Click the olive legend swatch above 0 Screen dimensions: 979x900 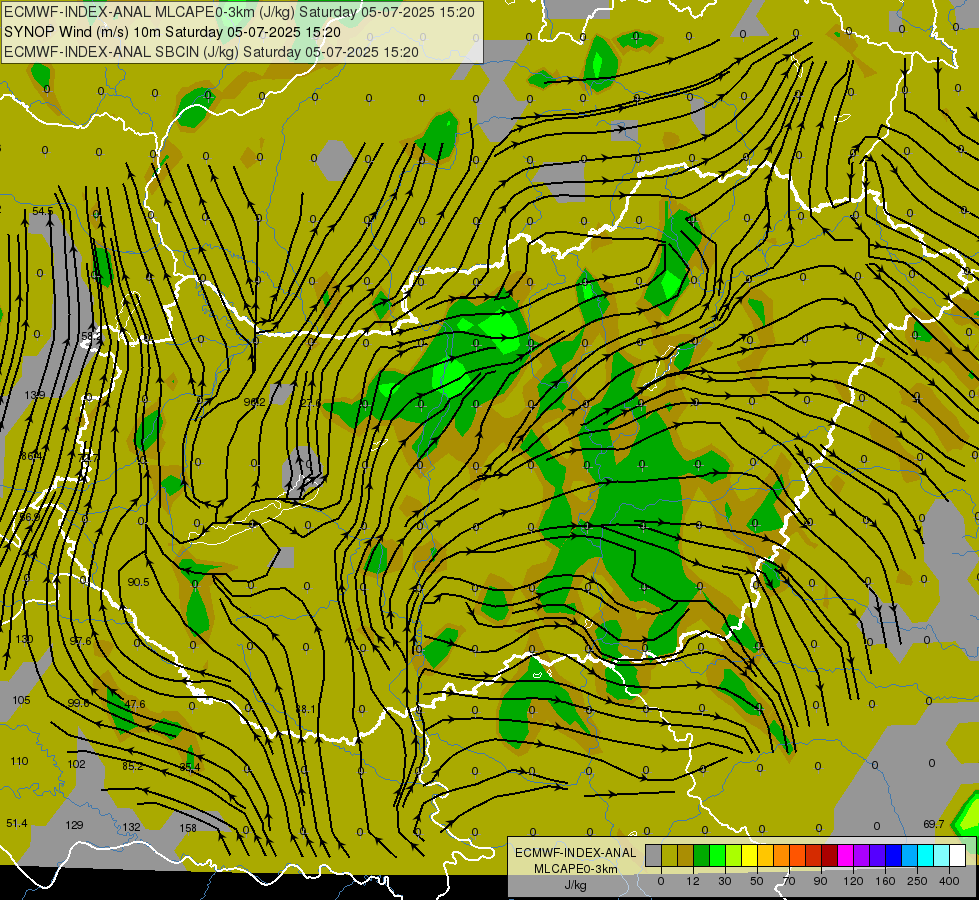pos(669,855)
